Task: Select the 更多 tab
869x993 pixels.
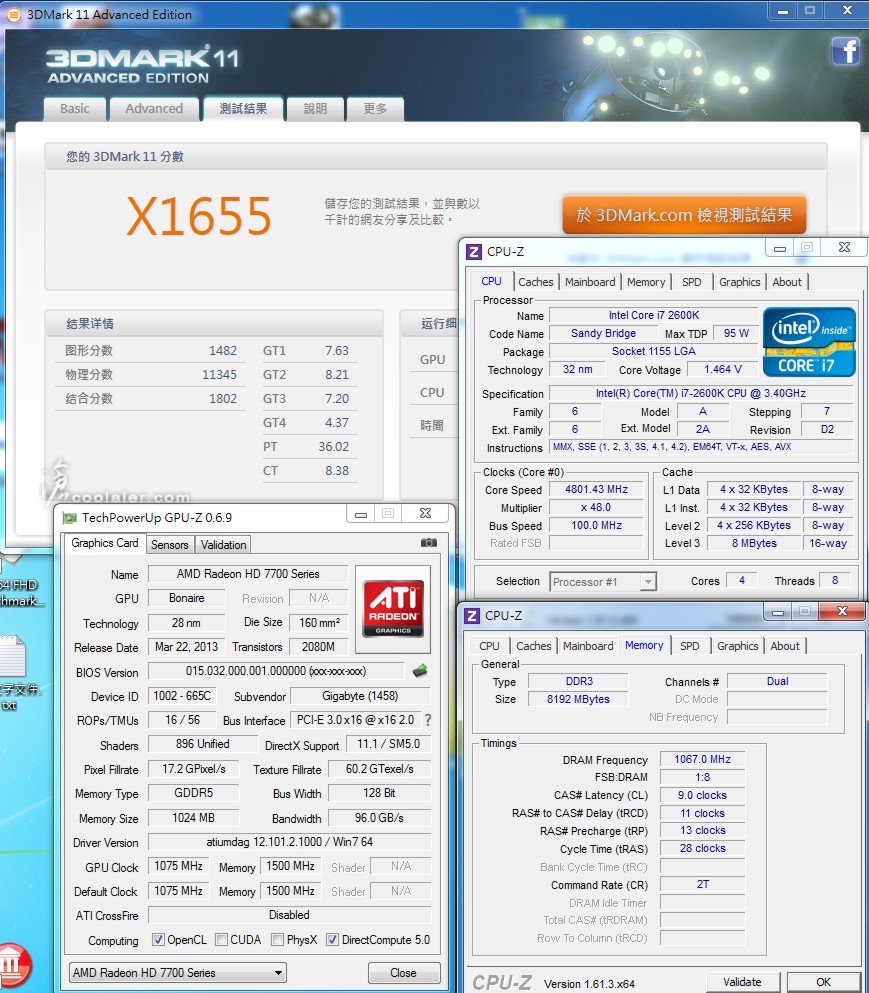Action: pos(375,109)
